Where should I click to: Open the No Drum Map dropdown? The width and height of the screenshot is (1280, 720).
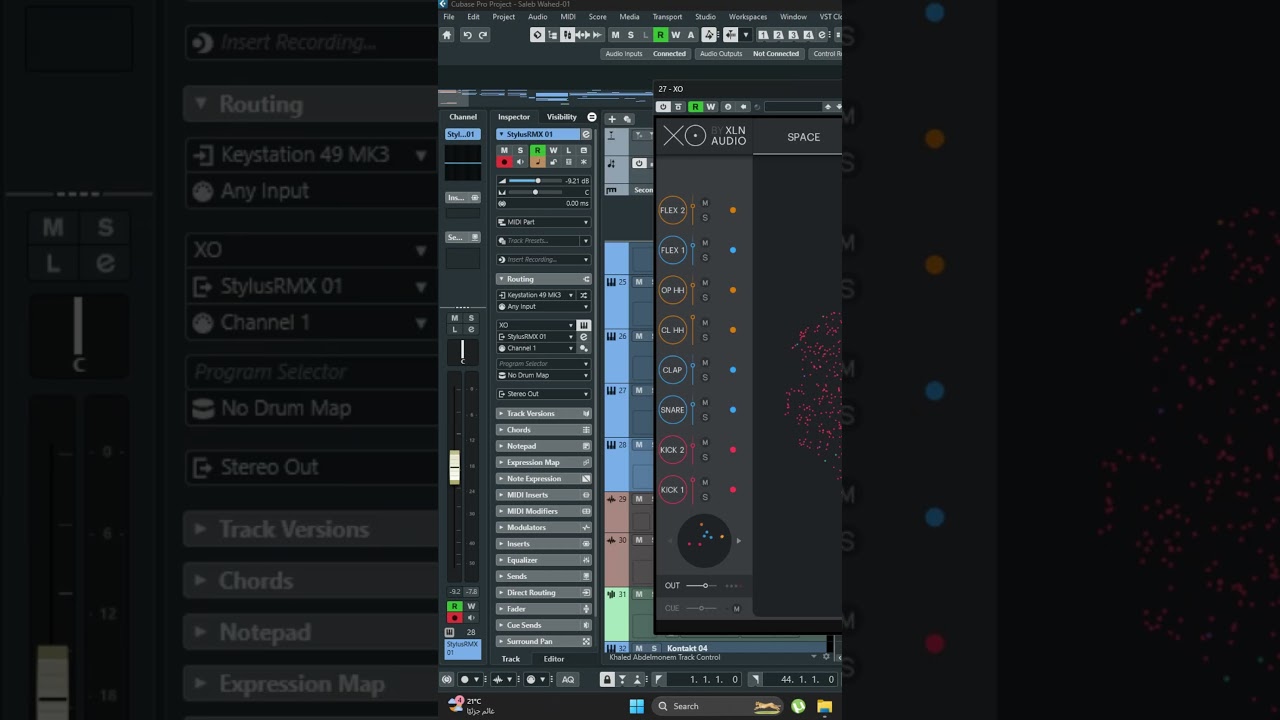tap(544, 375)
